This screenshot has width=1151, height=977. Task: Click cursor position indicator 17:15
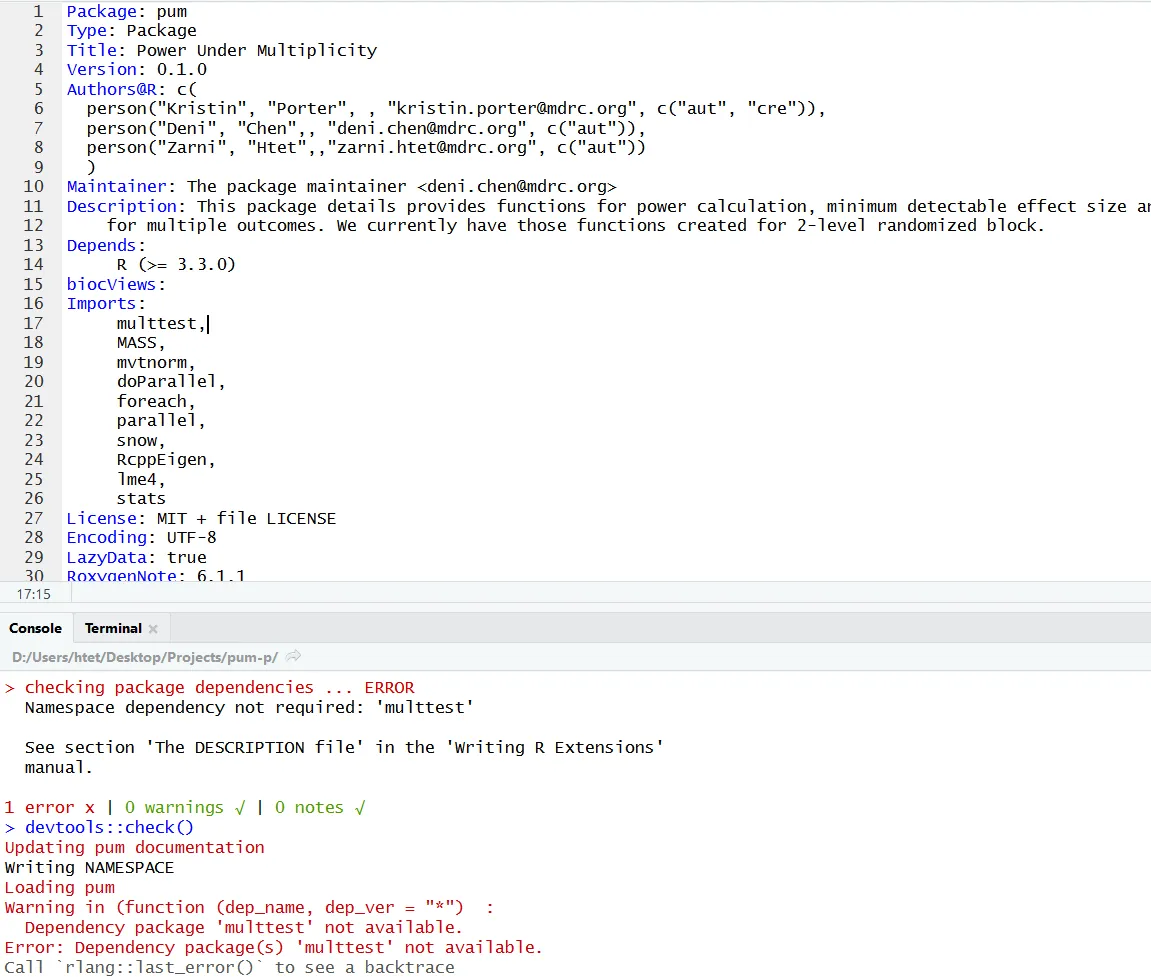(x=34, y=594)
